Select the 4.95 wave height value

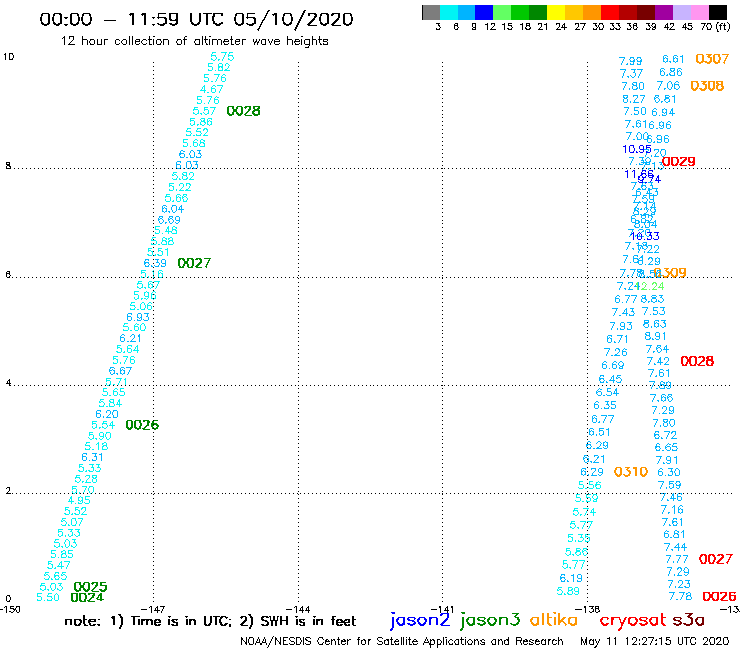point(79,500)
